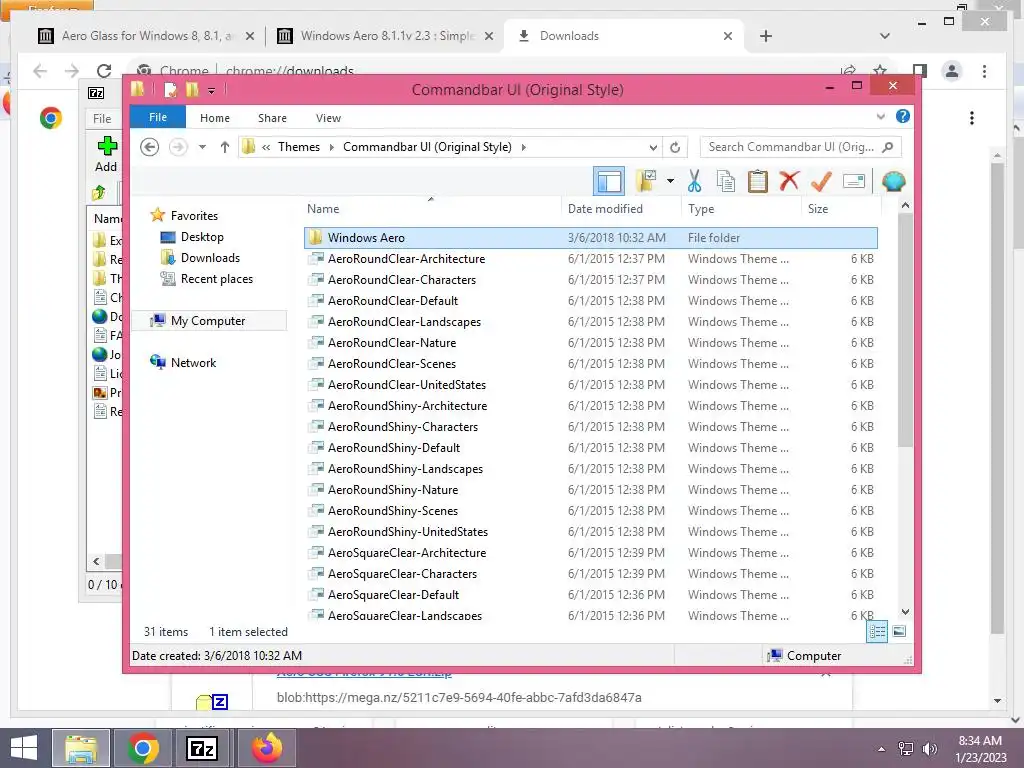The height and width of the screenshot is (768, 1024).
Task: Open the Customize Quick Access Toolbar dropdown
Action: coord(212,91)
